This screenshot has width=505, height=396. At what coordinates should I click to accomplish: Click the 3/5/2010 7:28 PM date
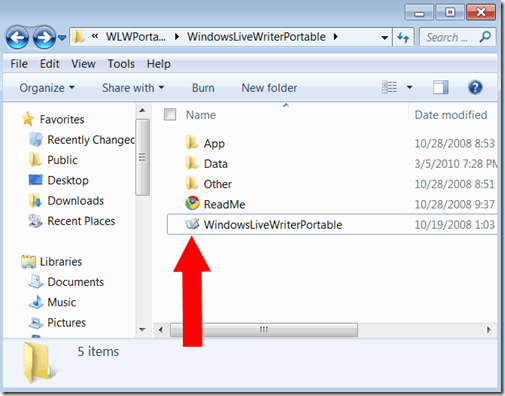[x=456, y=164]
